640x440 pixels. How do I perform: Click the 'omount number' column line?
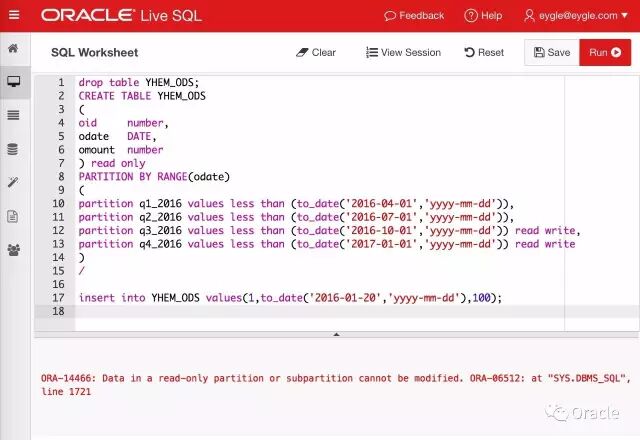[121, 149]
